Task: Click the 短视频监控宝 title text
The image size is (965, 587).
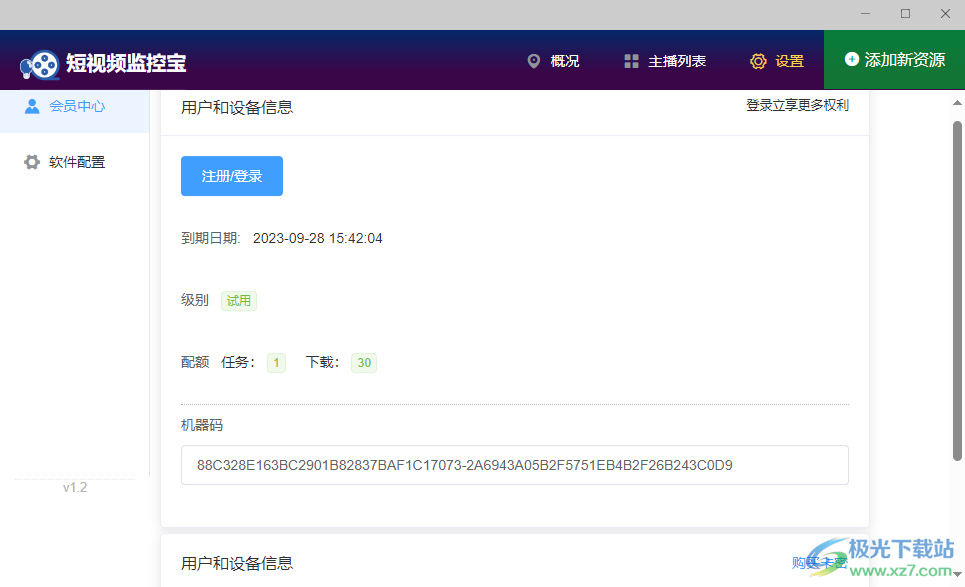Action: pos(126,63)
